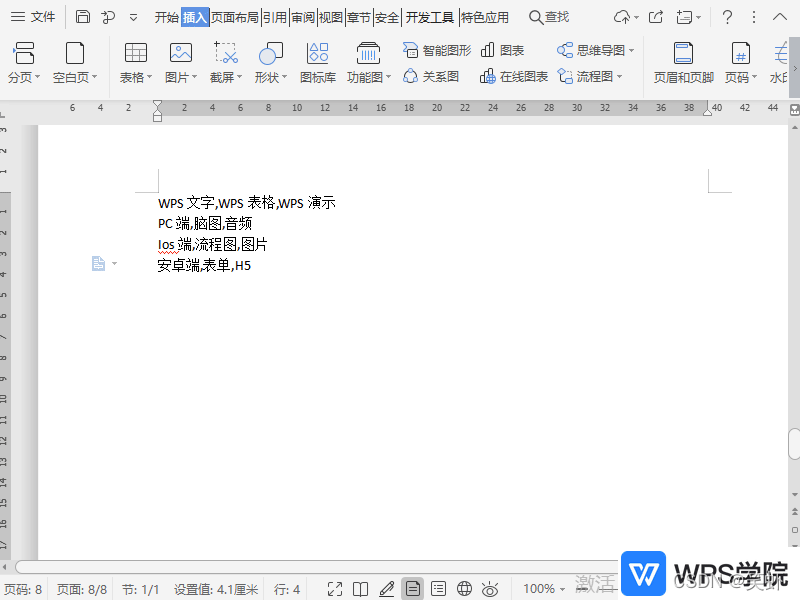Open 页眉和页脚 header and footer
Image resolution: width=800 pixels, height=600 pixels.
tap(684, 63)
